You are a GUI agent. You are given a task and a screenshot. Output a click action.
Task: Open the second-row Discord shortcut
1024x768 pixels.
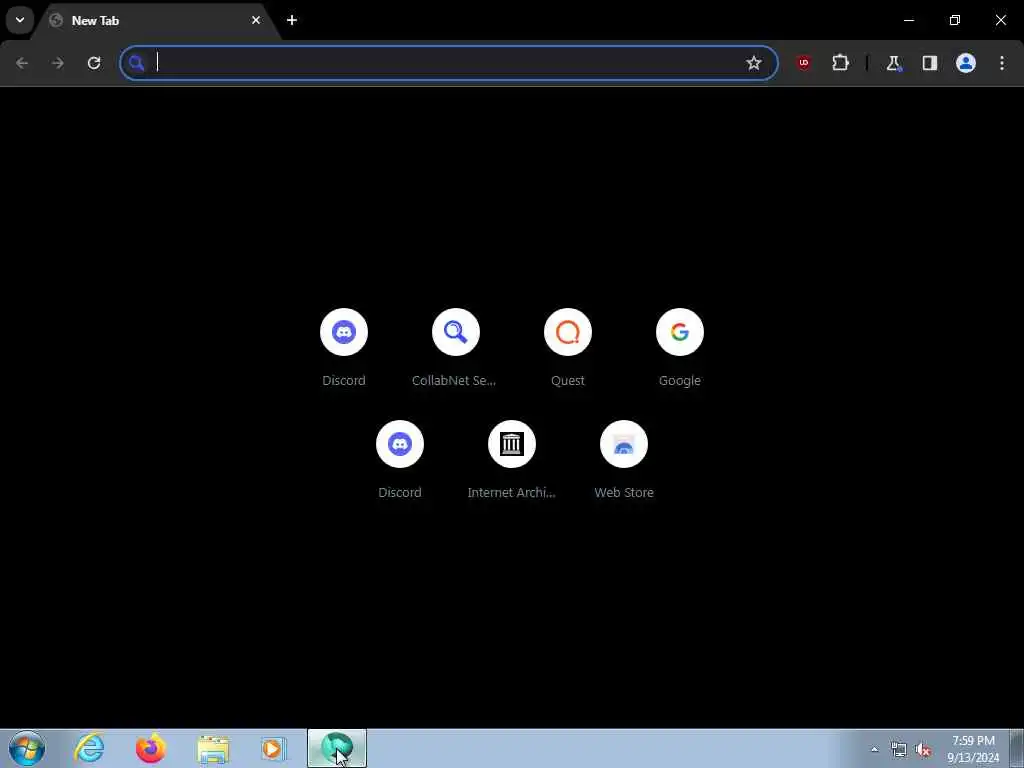click(400, 460)
